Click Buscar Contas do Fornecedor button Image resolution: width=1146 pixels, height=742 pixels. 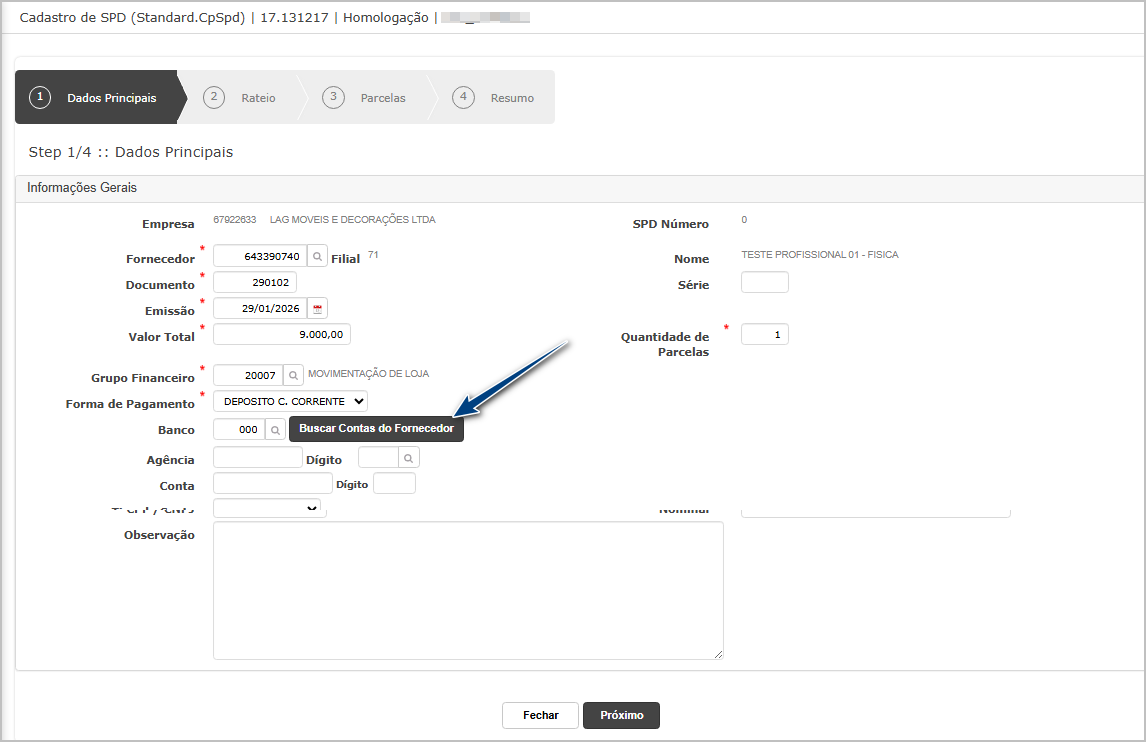[376, 429]
